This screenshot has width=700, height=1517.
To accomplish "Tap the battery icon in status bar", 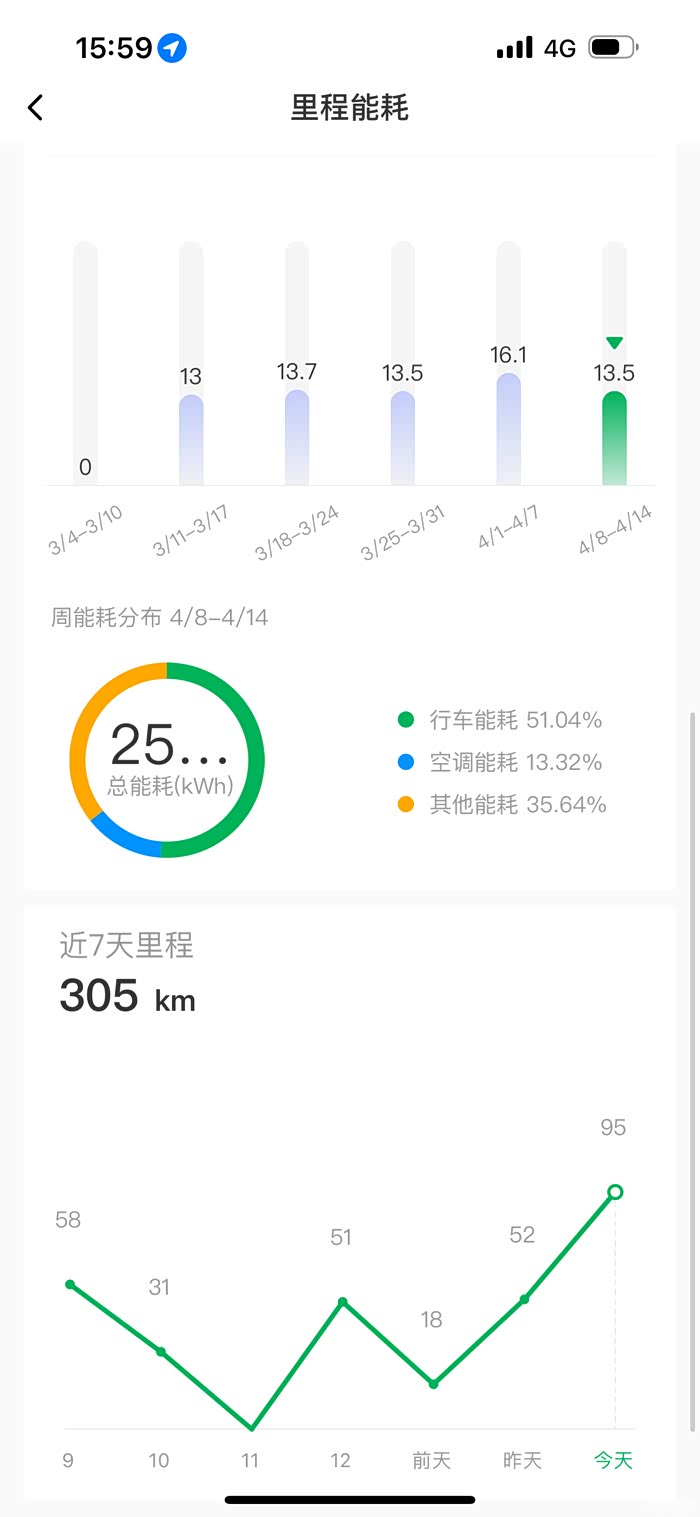I will point(612,48).
